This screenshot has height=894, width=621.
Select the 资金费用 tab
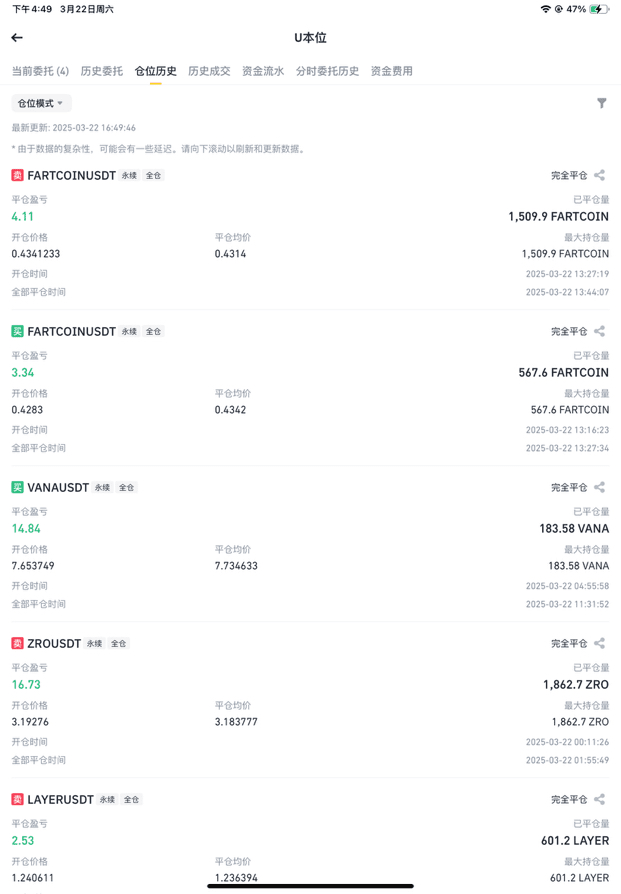point(392,71)
